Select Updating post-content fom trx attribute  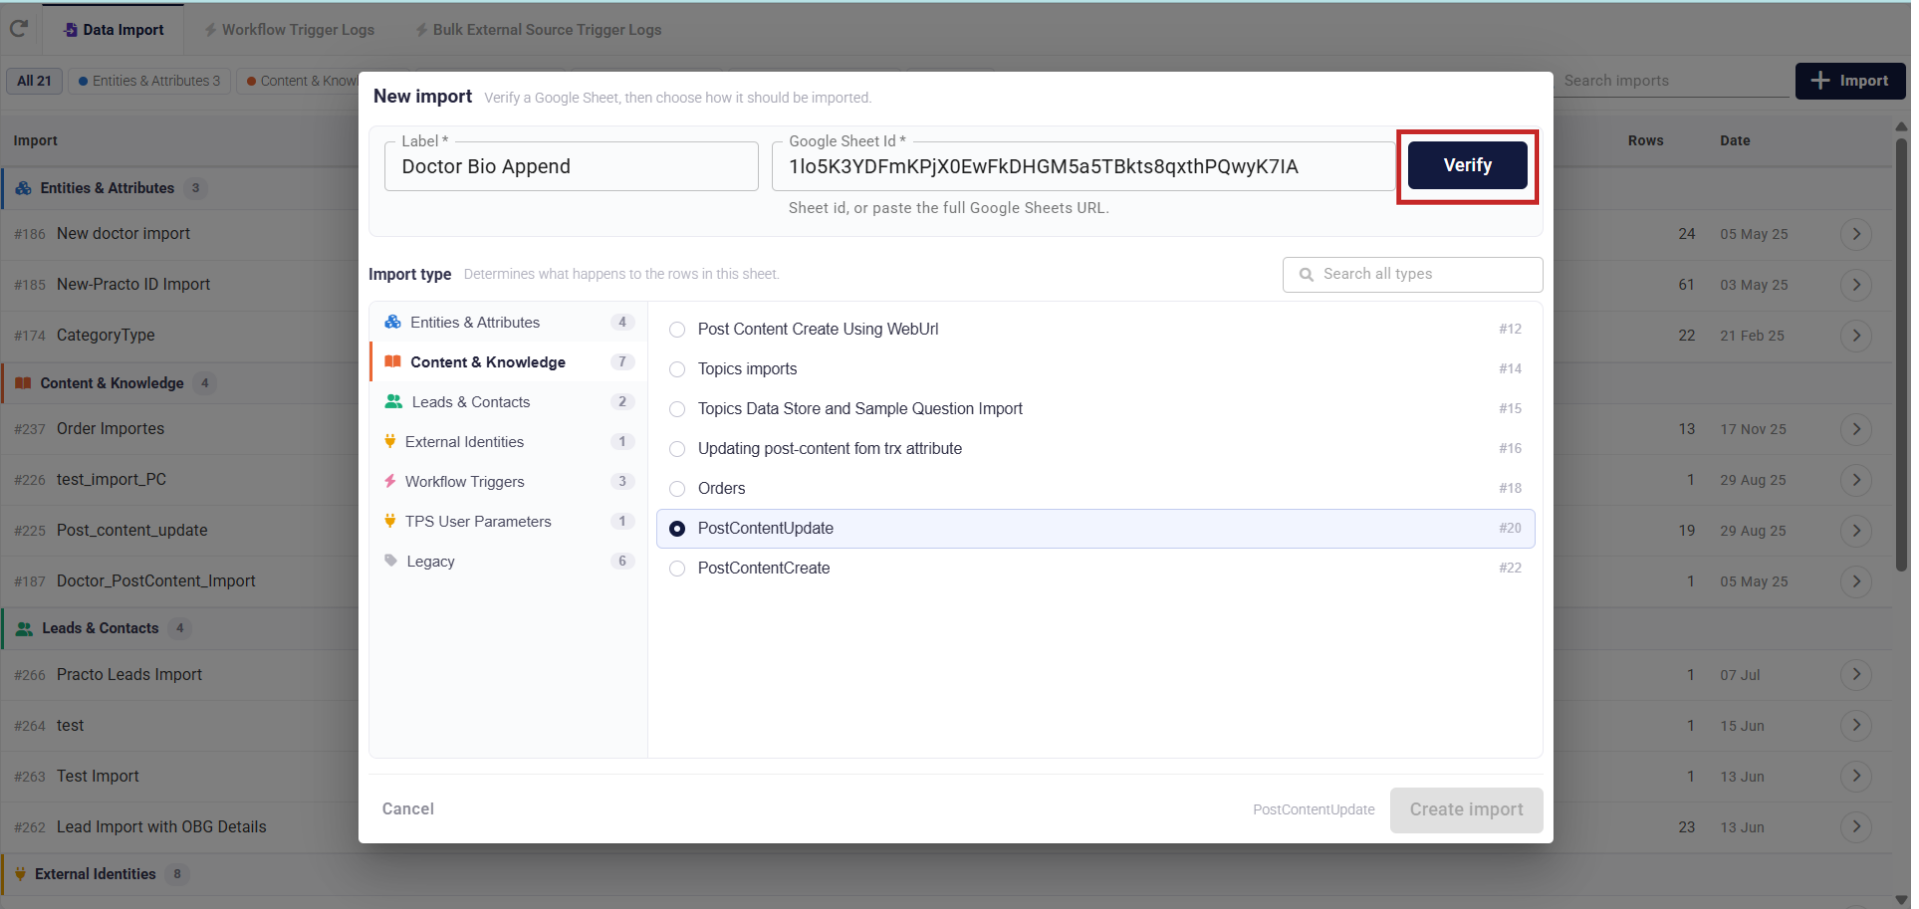point(677,449)
